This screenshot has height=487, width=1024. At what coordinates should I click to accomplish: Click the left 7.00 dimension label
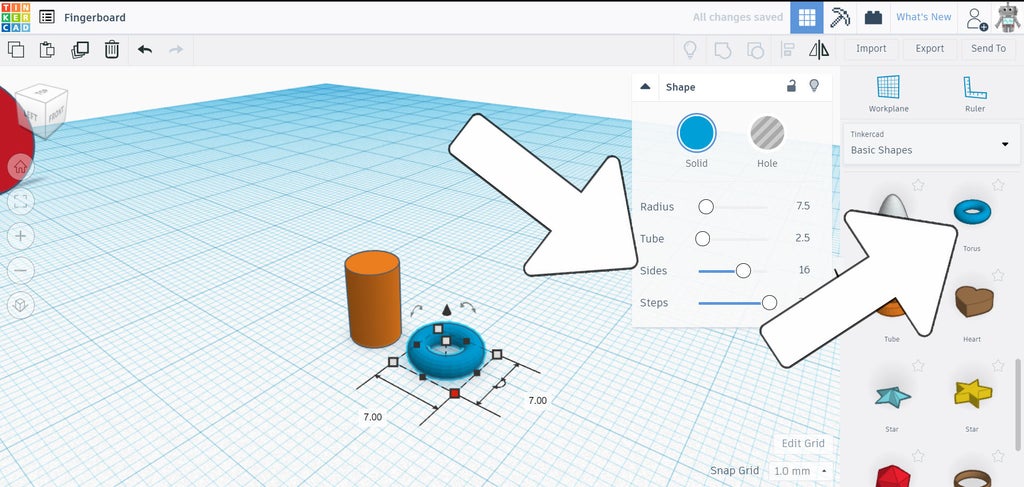372,416
